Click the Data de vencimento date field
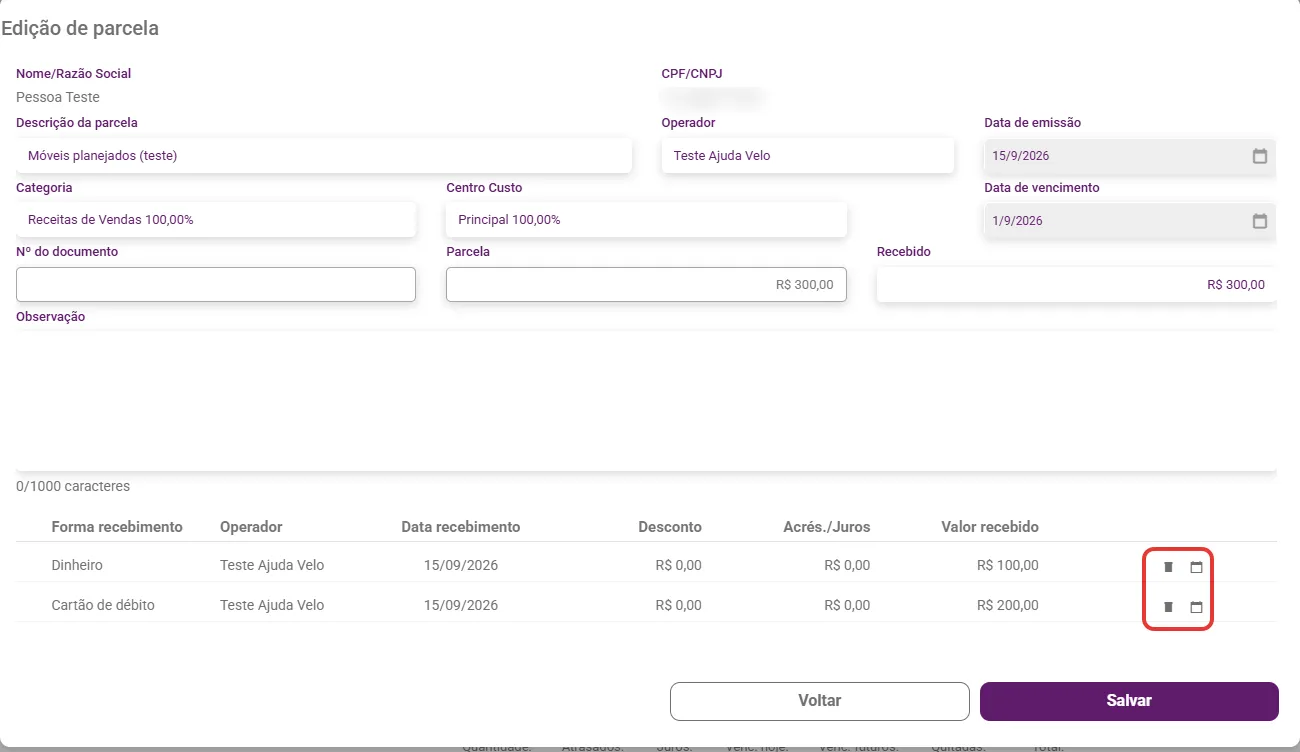The width and height of the screenshot is (1300, 752). 1130,221
